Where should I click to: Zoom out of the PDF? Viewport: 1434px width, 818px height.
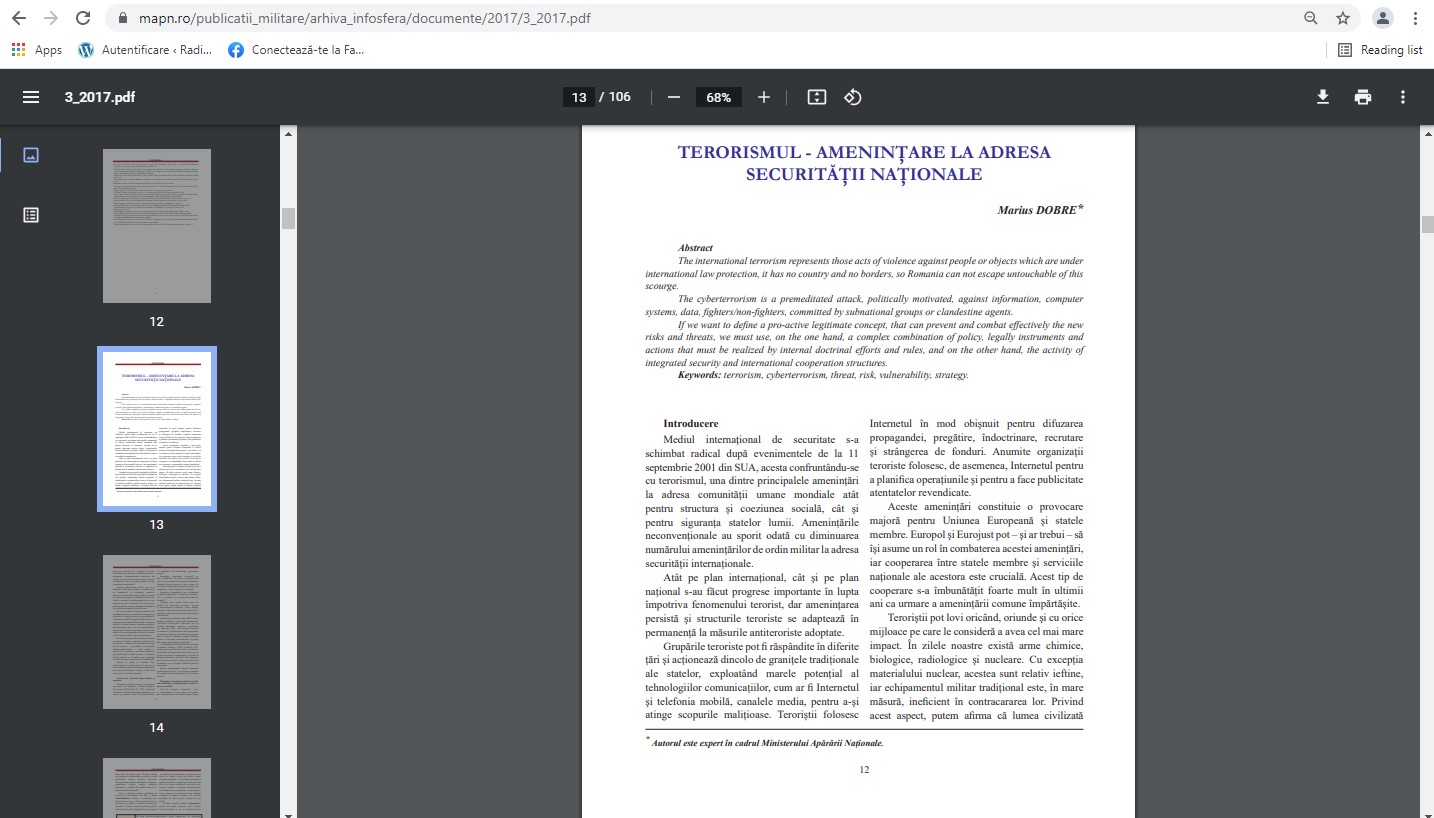(674, 97)
